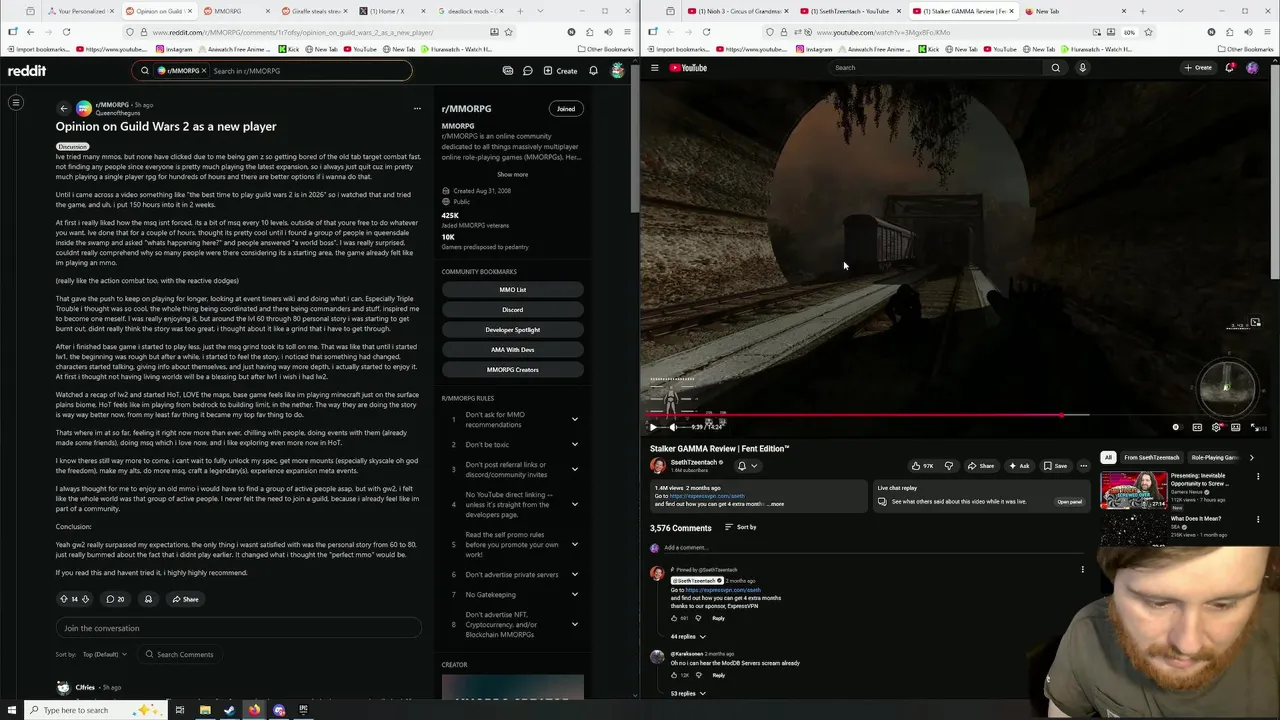Search YouTube with magnifier icon

pyautogui.click(x=1055, y=68)
